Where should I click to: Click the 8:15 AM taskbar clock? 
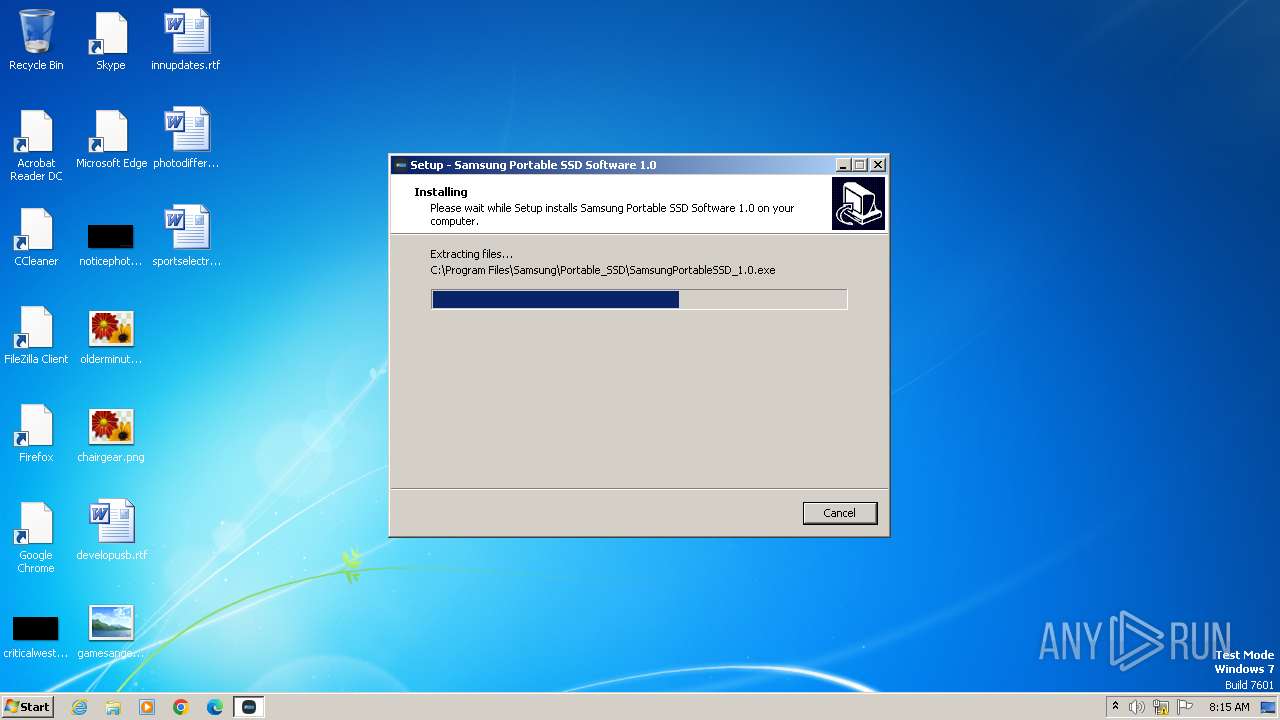(1229, 707)
